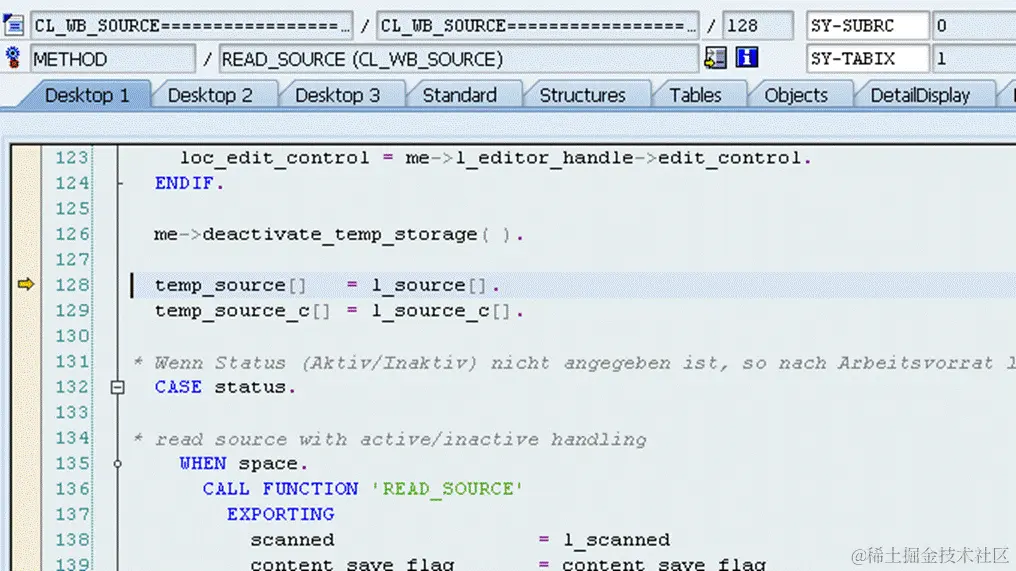Click the scanned parameter on line 138
Viewport: 1016px width, 571px height.
click(292, 540)
